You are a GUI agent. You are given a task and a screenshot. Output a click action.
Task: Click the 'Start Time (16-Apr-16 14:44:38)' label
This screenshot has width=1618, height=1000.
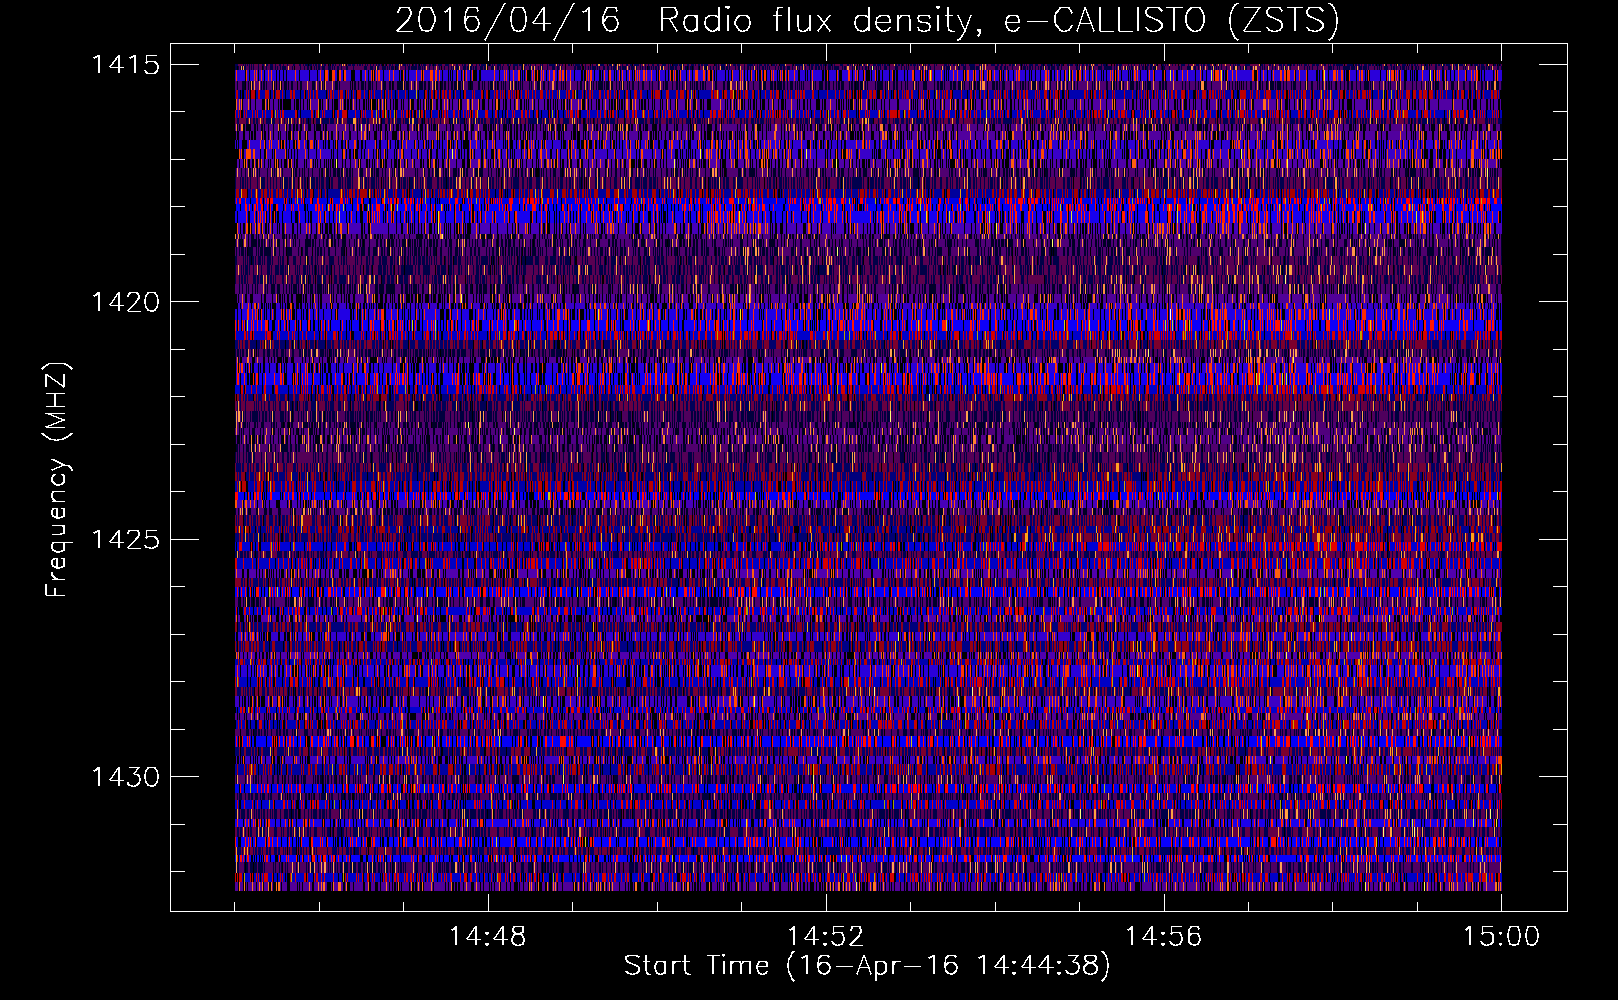coord(867,966)
